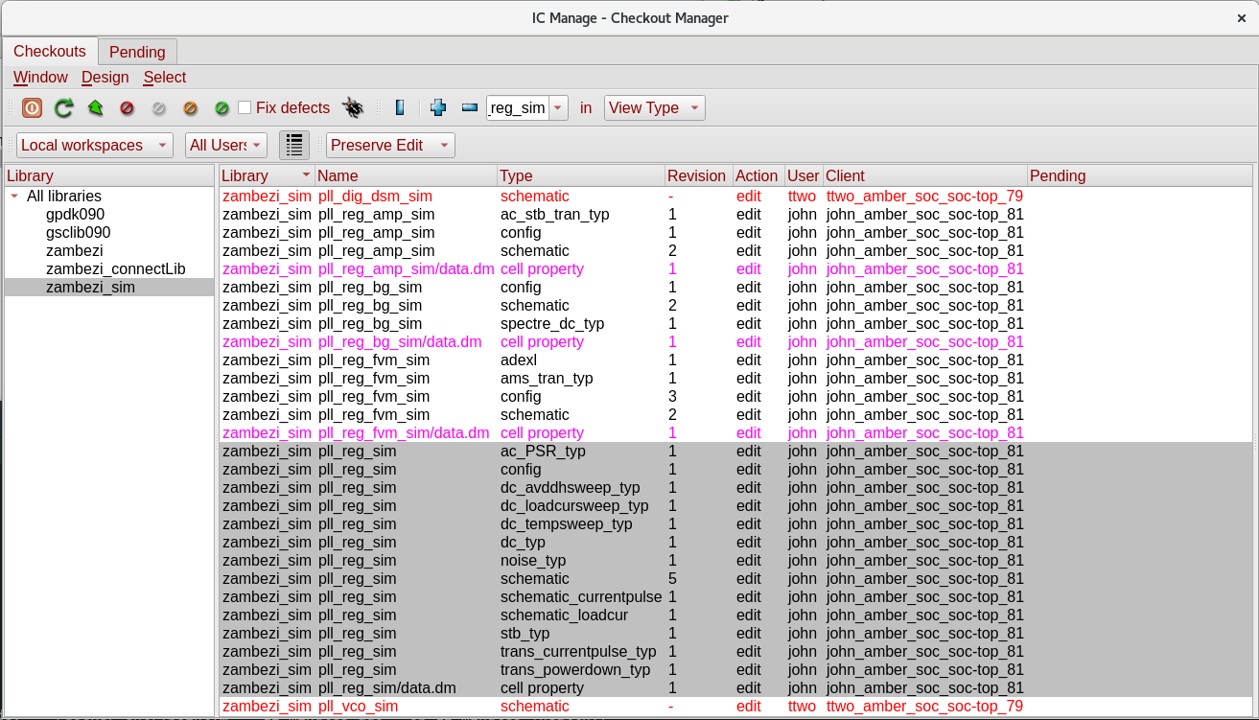Toggle the list view button

pyautogui.click(x=294, y=145)
